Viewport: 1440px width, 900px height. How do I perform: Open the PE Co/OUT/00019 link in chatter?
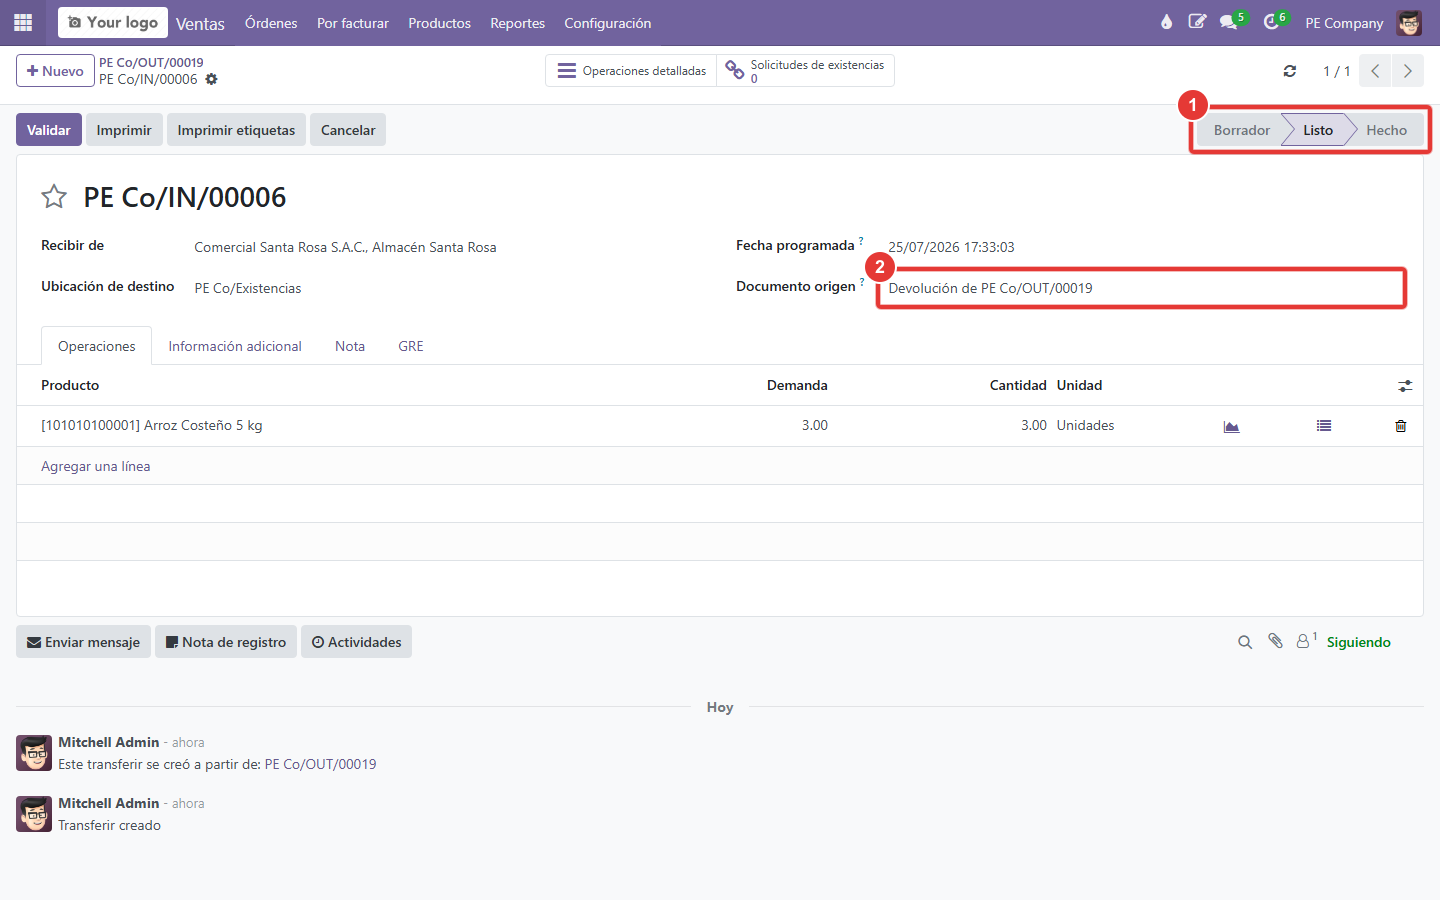320,764
